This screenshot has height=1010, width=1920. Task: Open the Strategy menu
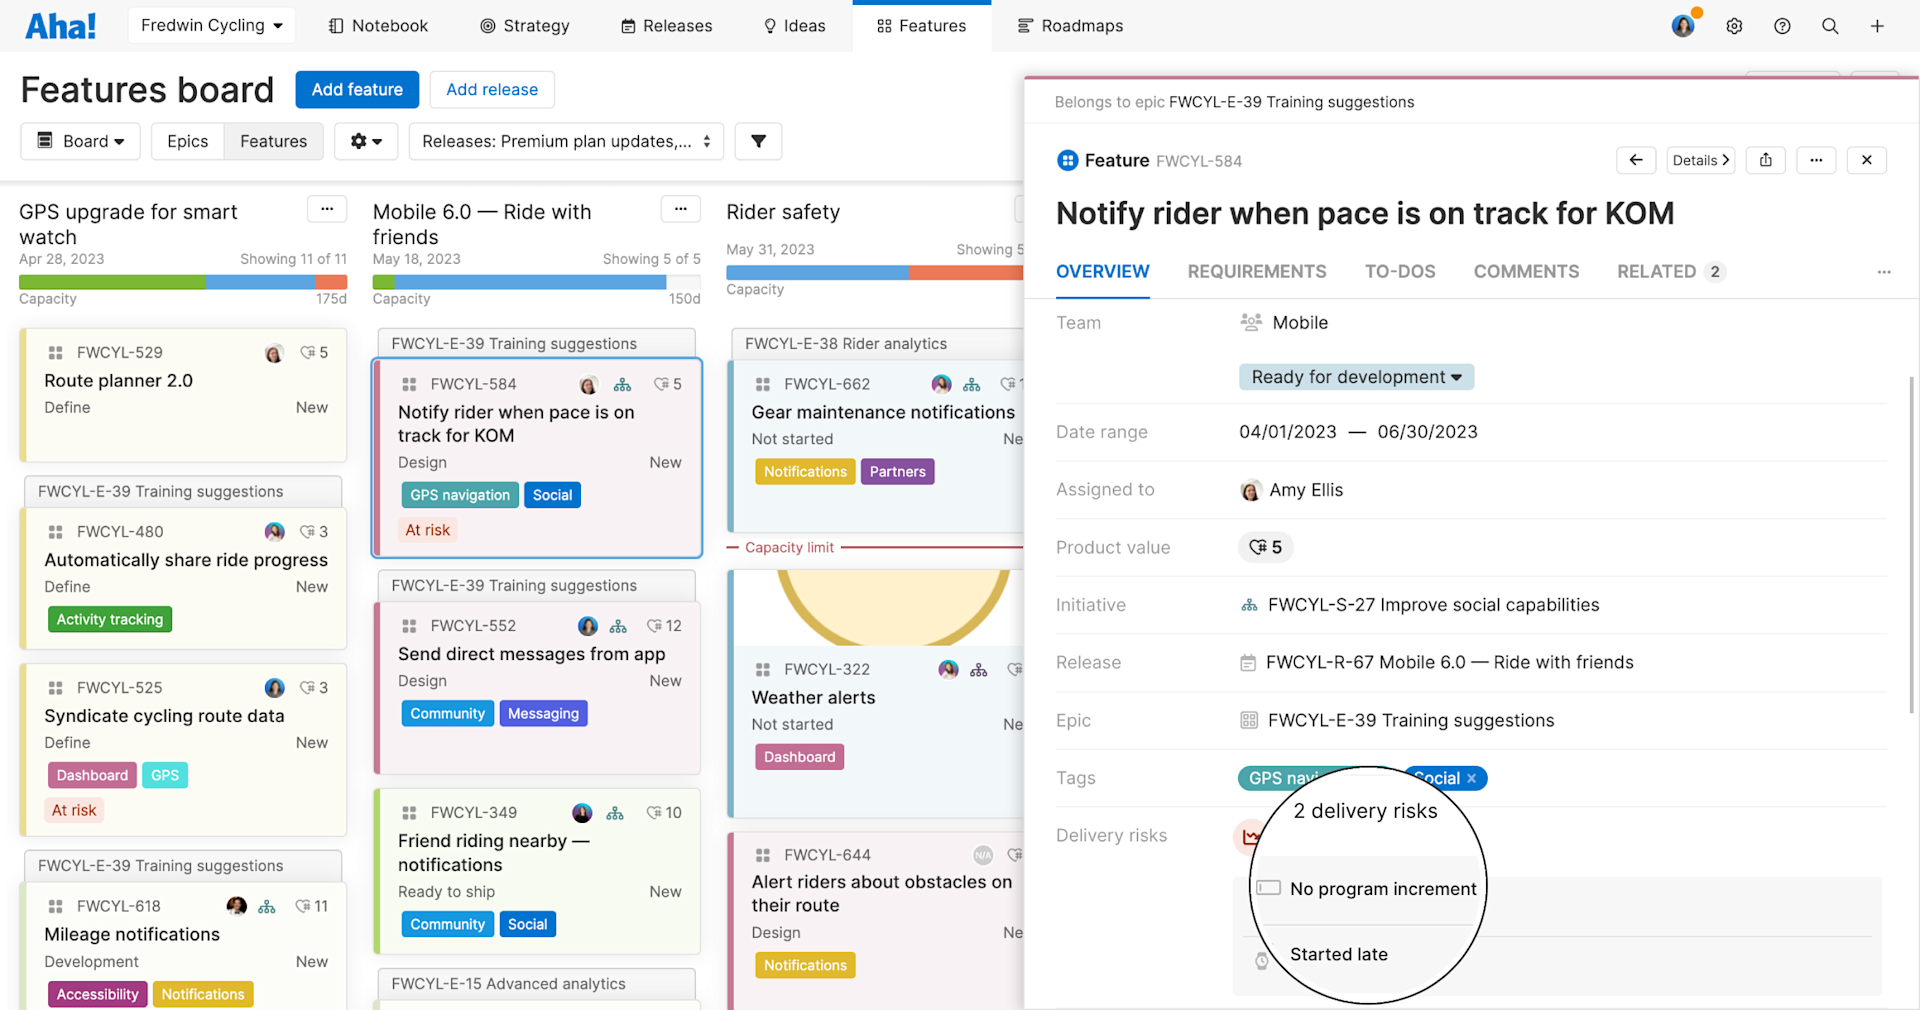point(524,26)
